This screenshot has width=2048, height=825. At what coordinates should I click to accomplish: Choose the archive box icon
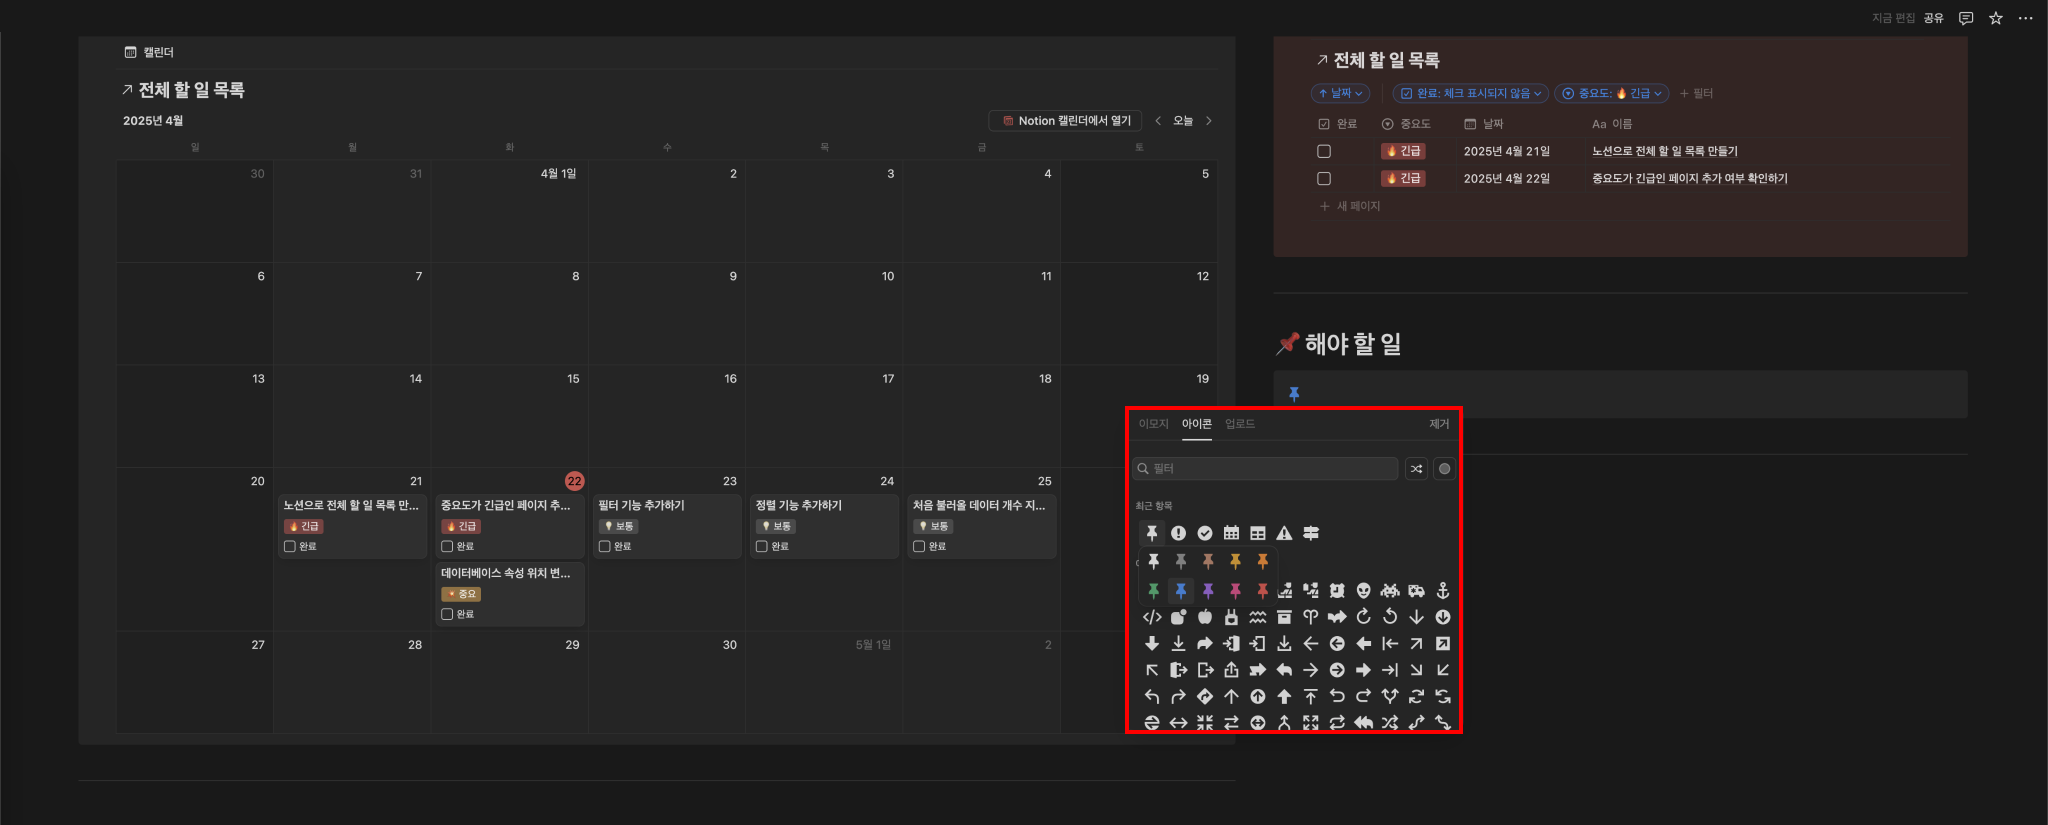coord(1284,617)
